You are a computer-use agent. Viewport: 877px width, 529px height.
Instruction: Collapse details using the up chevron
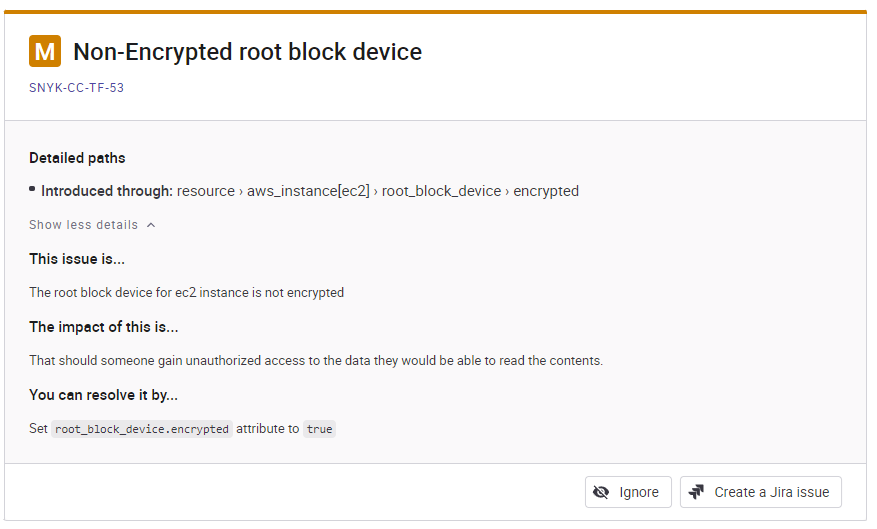[x=151, y=225]
